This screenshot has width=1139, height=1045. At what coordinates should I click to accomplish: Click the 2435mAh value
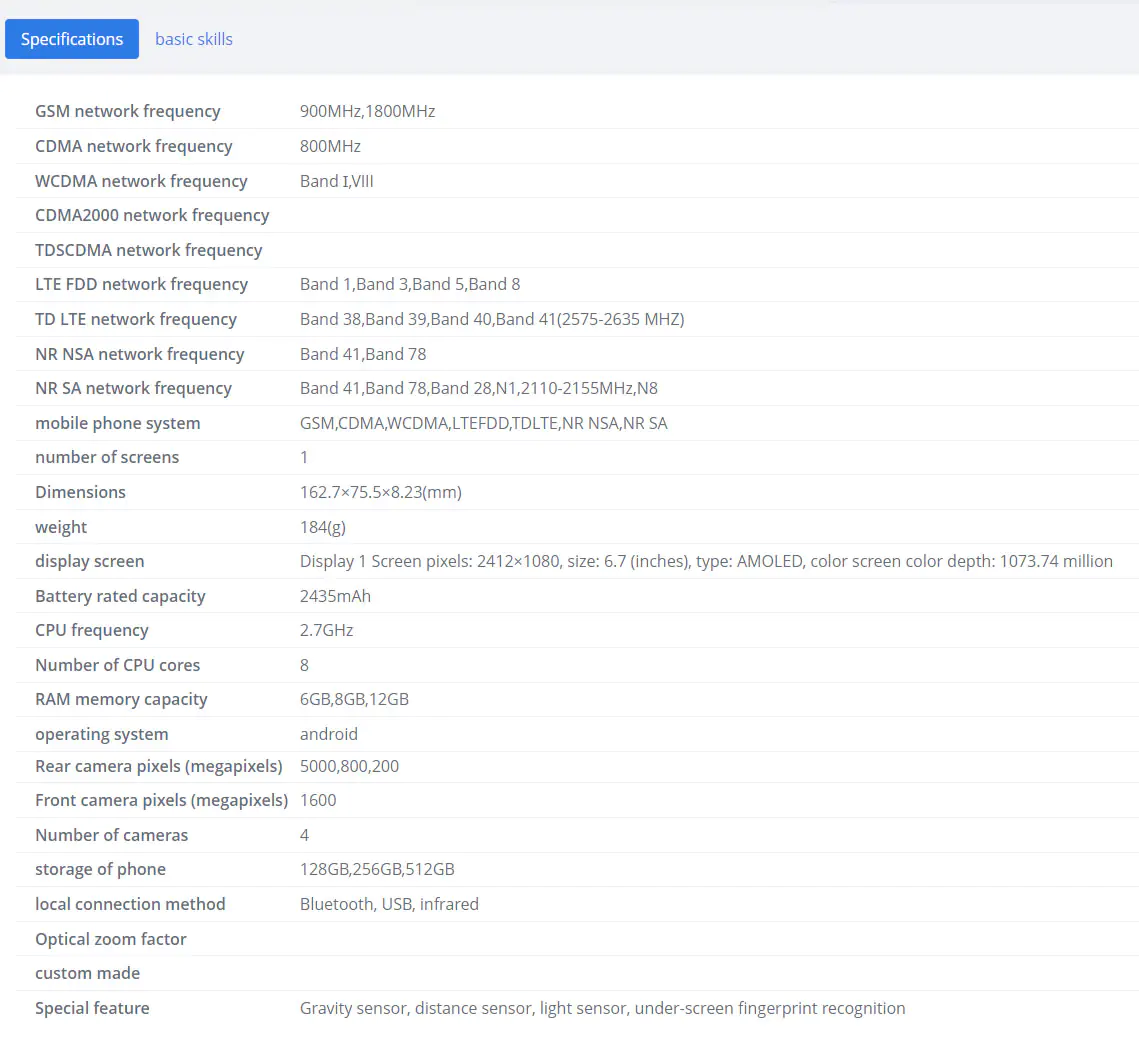[x=336, y=595]
